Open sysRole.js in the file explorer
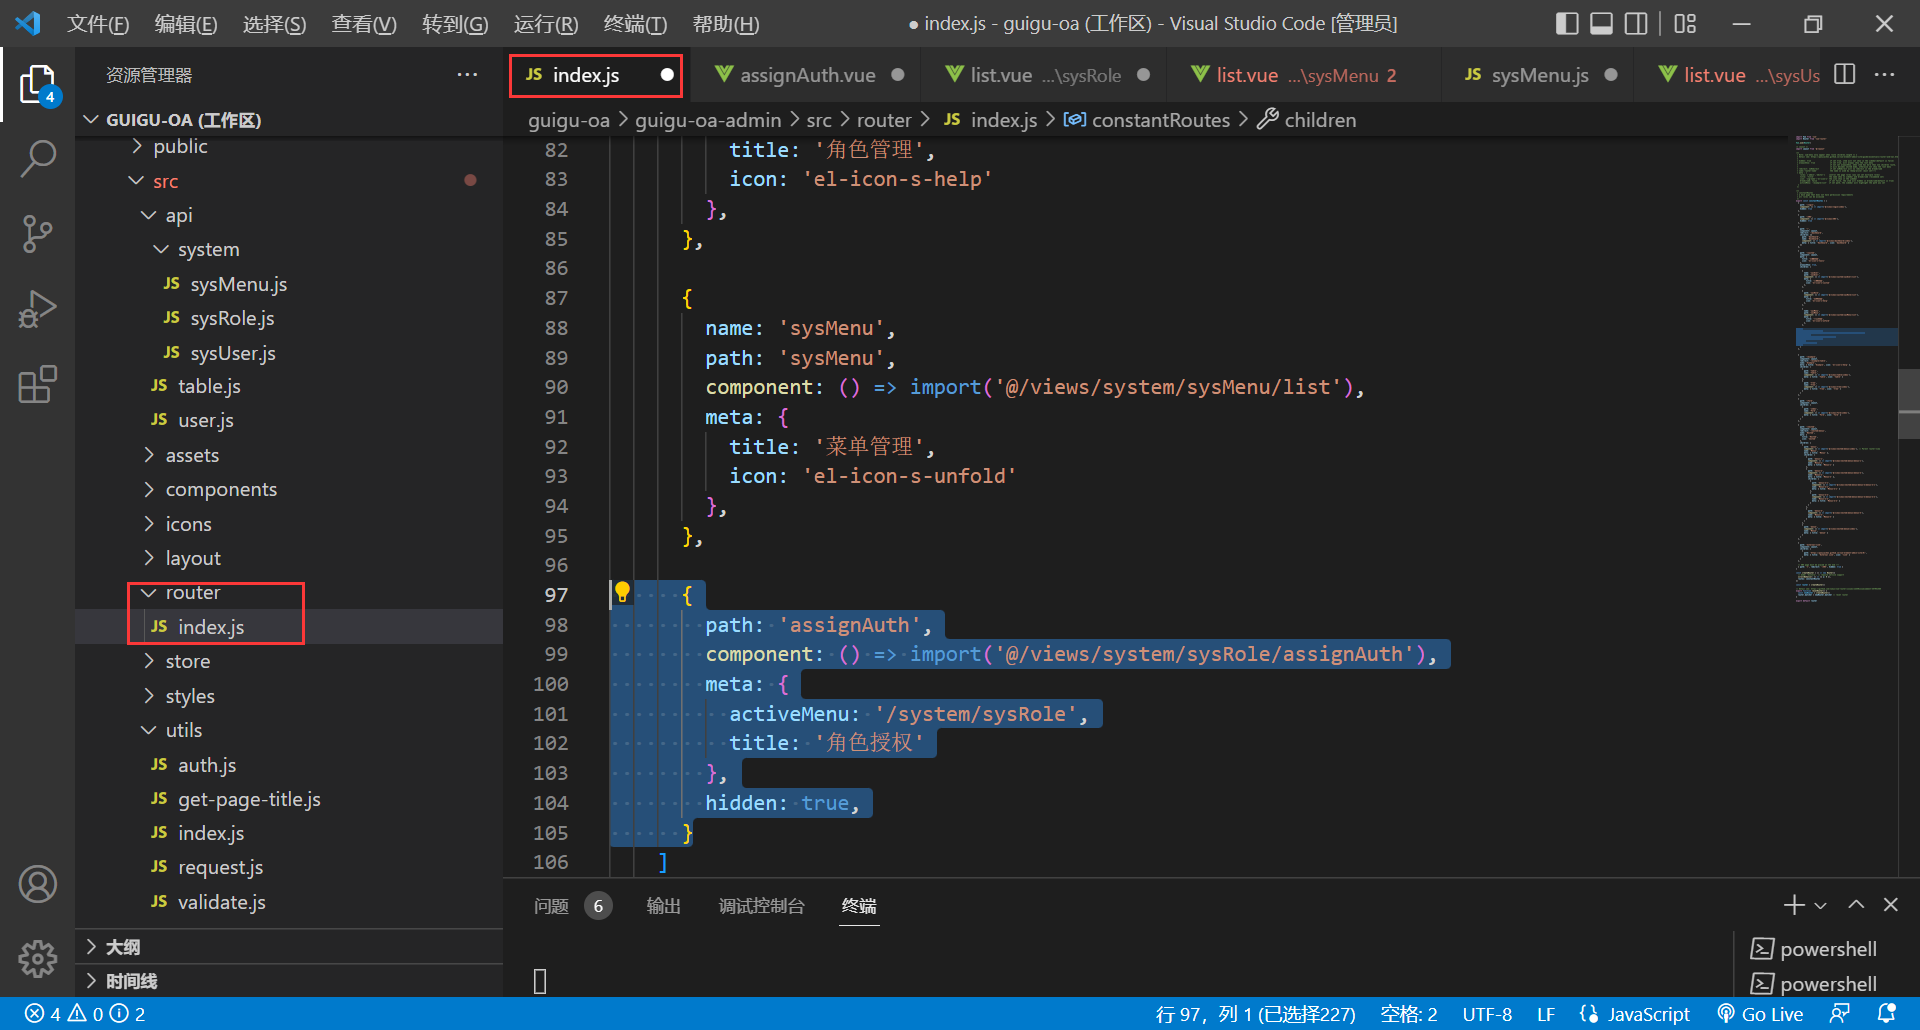Image resolution: width=1920 pixels, height=1030 pixels. point(232,318)
